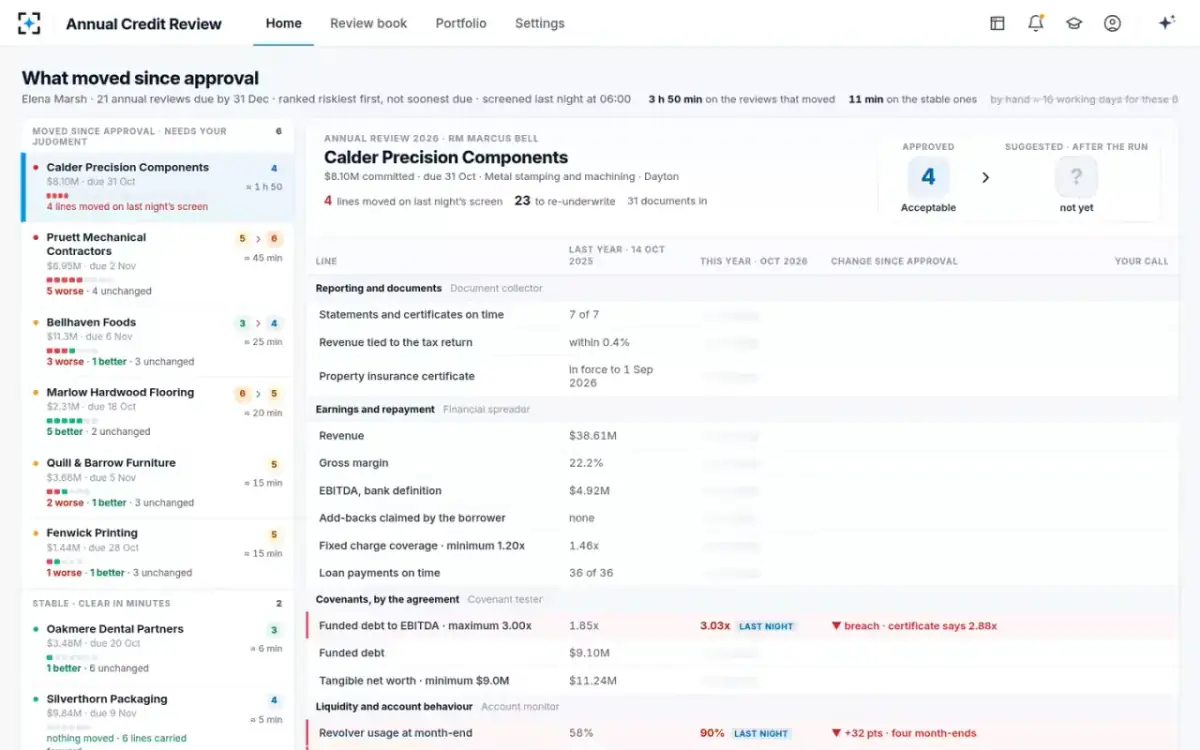1200x750 pixels.
Task: Click 'Add-backs claimed by the borrower' line
Action: pyautogui.click(x=742, y=518)
